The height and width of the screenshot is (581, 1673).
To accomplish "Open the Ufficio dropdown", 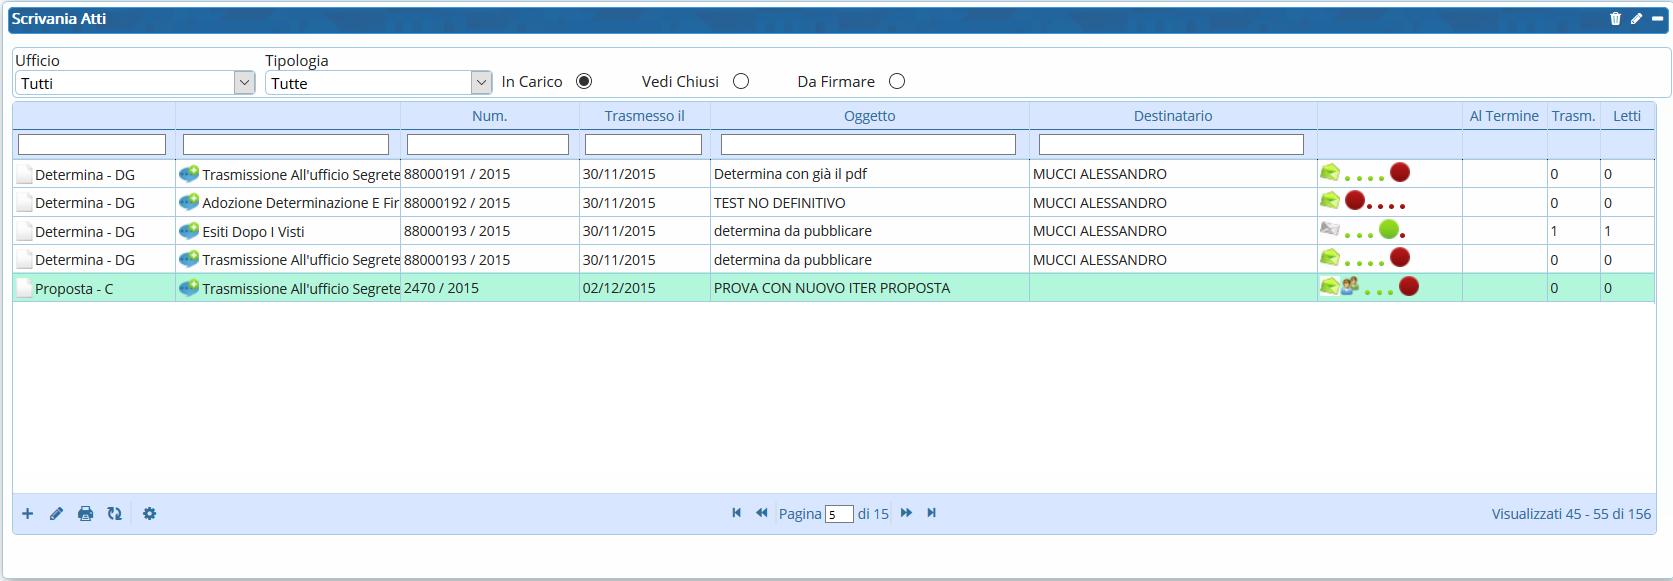I will (x=244, y=83).
